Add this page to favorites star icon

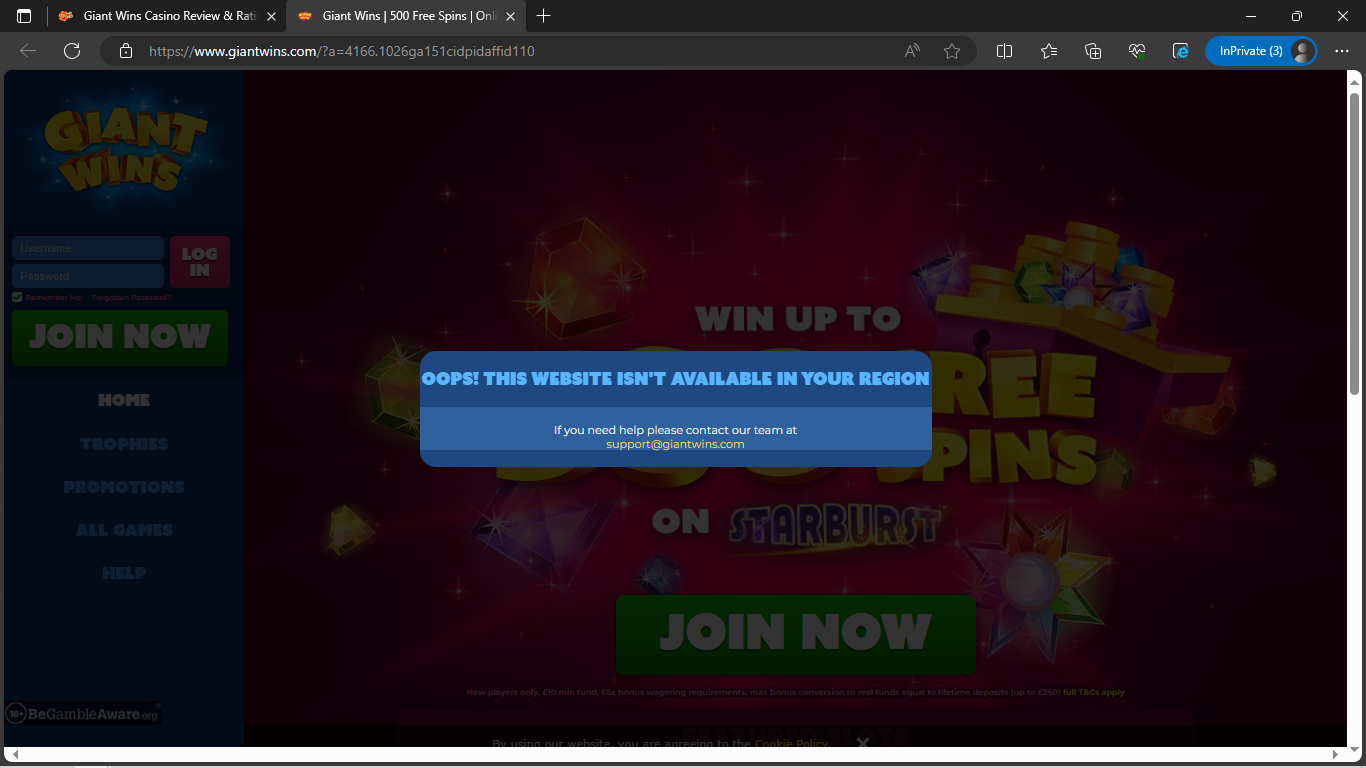pyautogui.click(x=951, y=51)
